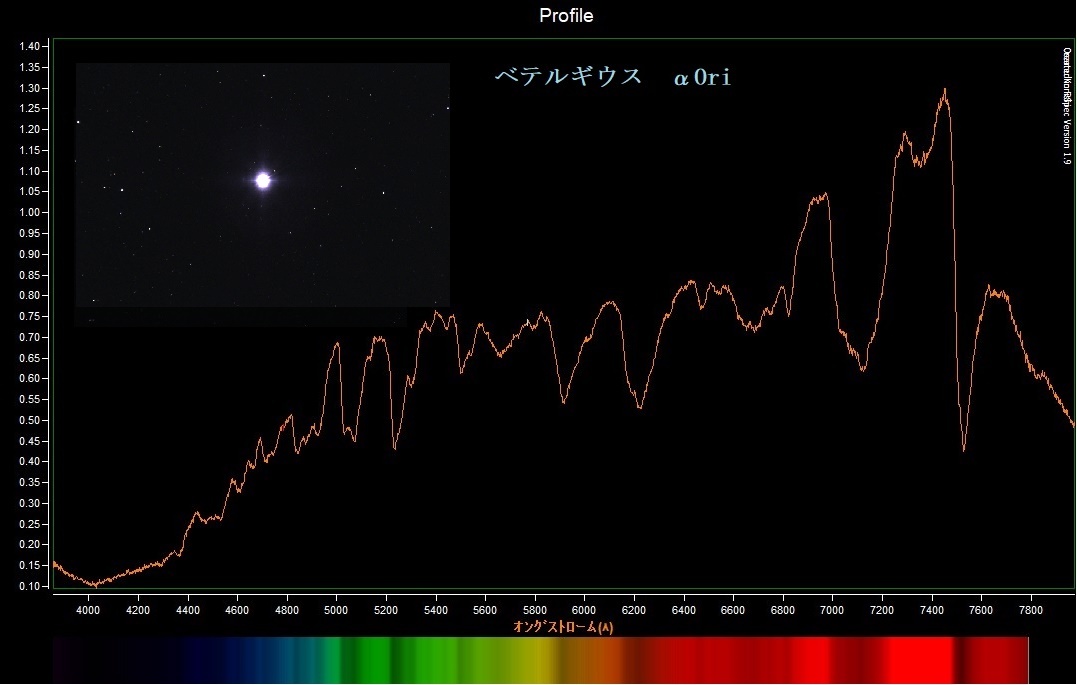Click the 7400 x-axis value

point(931,610)
